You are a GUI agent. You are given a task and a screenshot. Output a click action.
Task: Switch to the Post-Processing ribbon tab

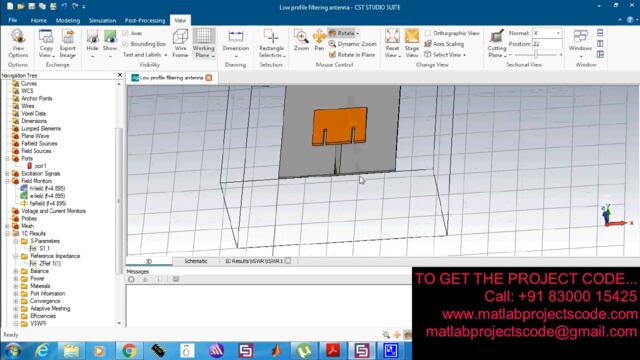pos(145,20)
